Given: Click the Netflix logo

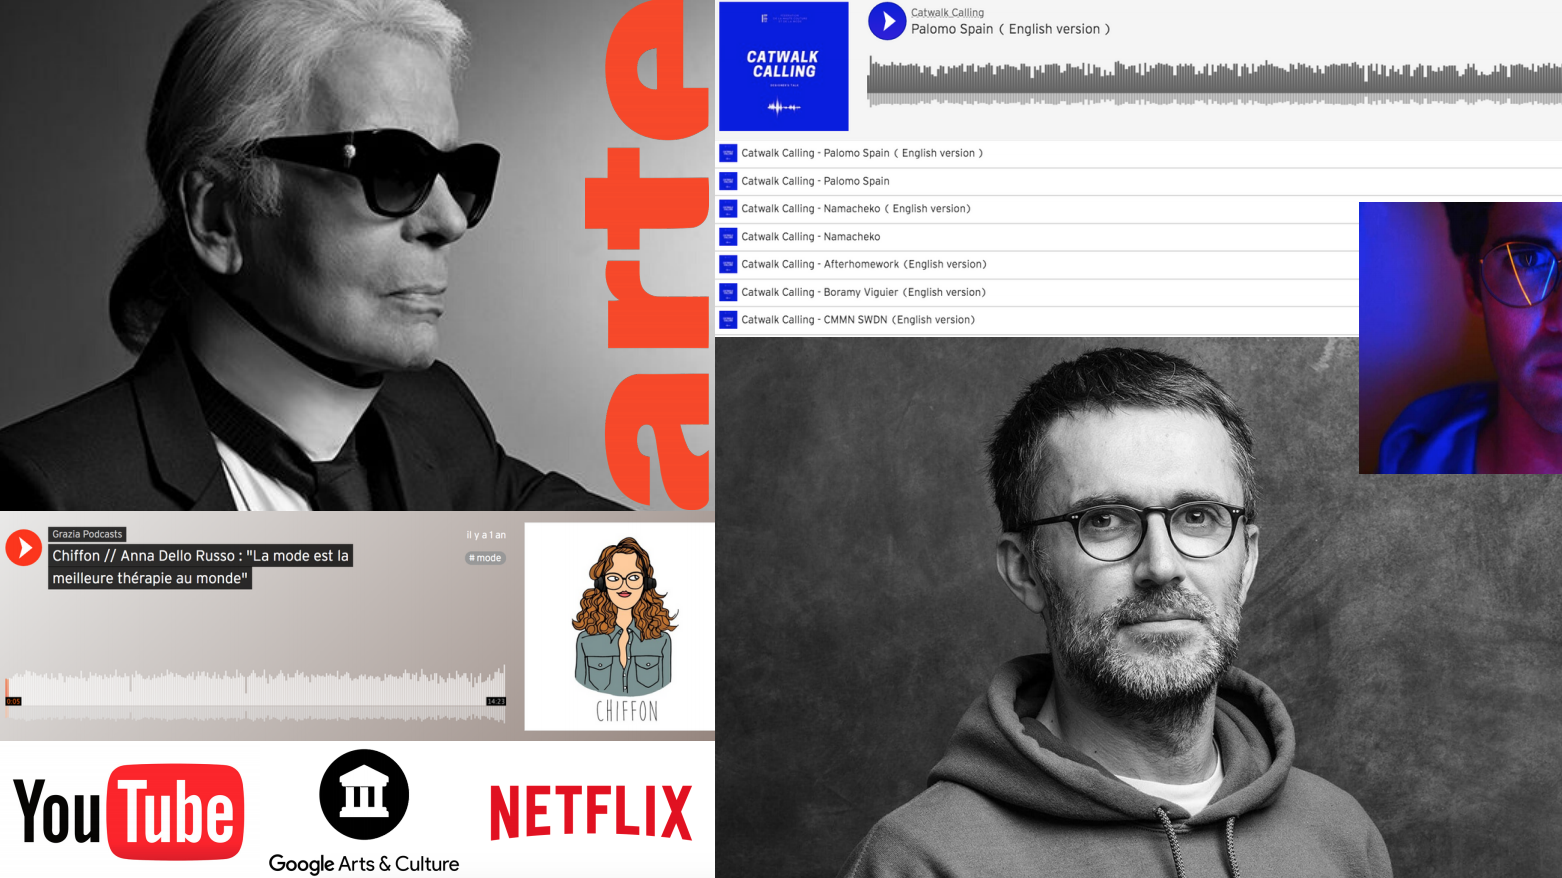Looking at the screenshot, I should point(591,812).
